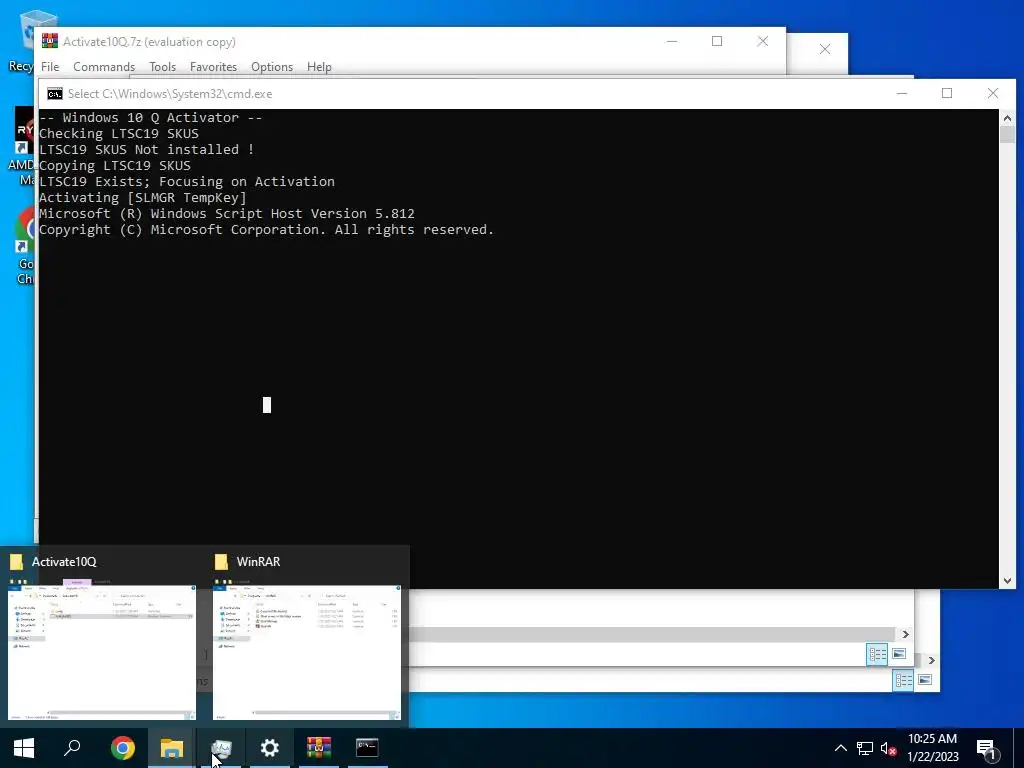Screen dimensions: 1024x768
Task: Maximize the cmd.exe window
Action: (947, 93)
